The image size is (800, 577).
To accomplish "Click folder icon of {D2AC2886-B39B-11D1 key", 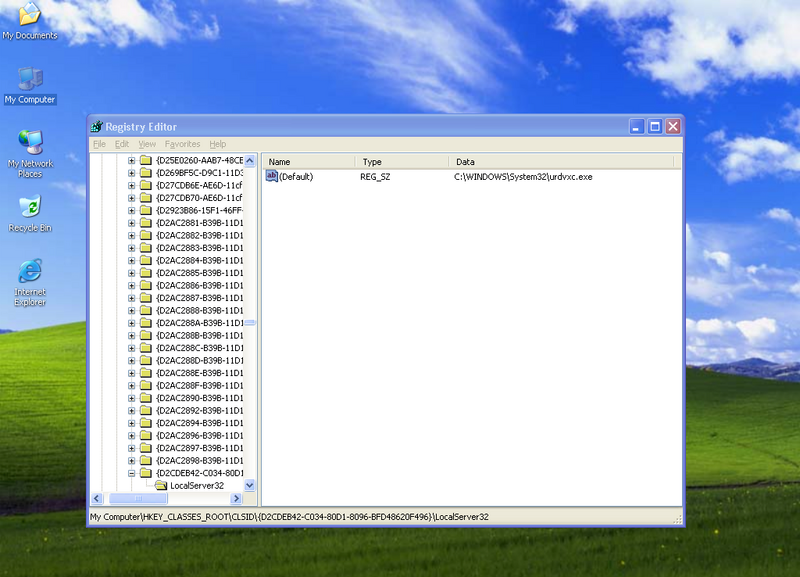I will pyautogui.click(x=146, y=285).
